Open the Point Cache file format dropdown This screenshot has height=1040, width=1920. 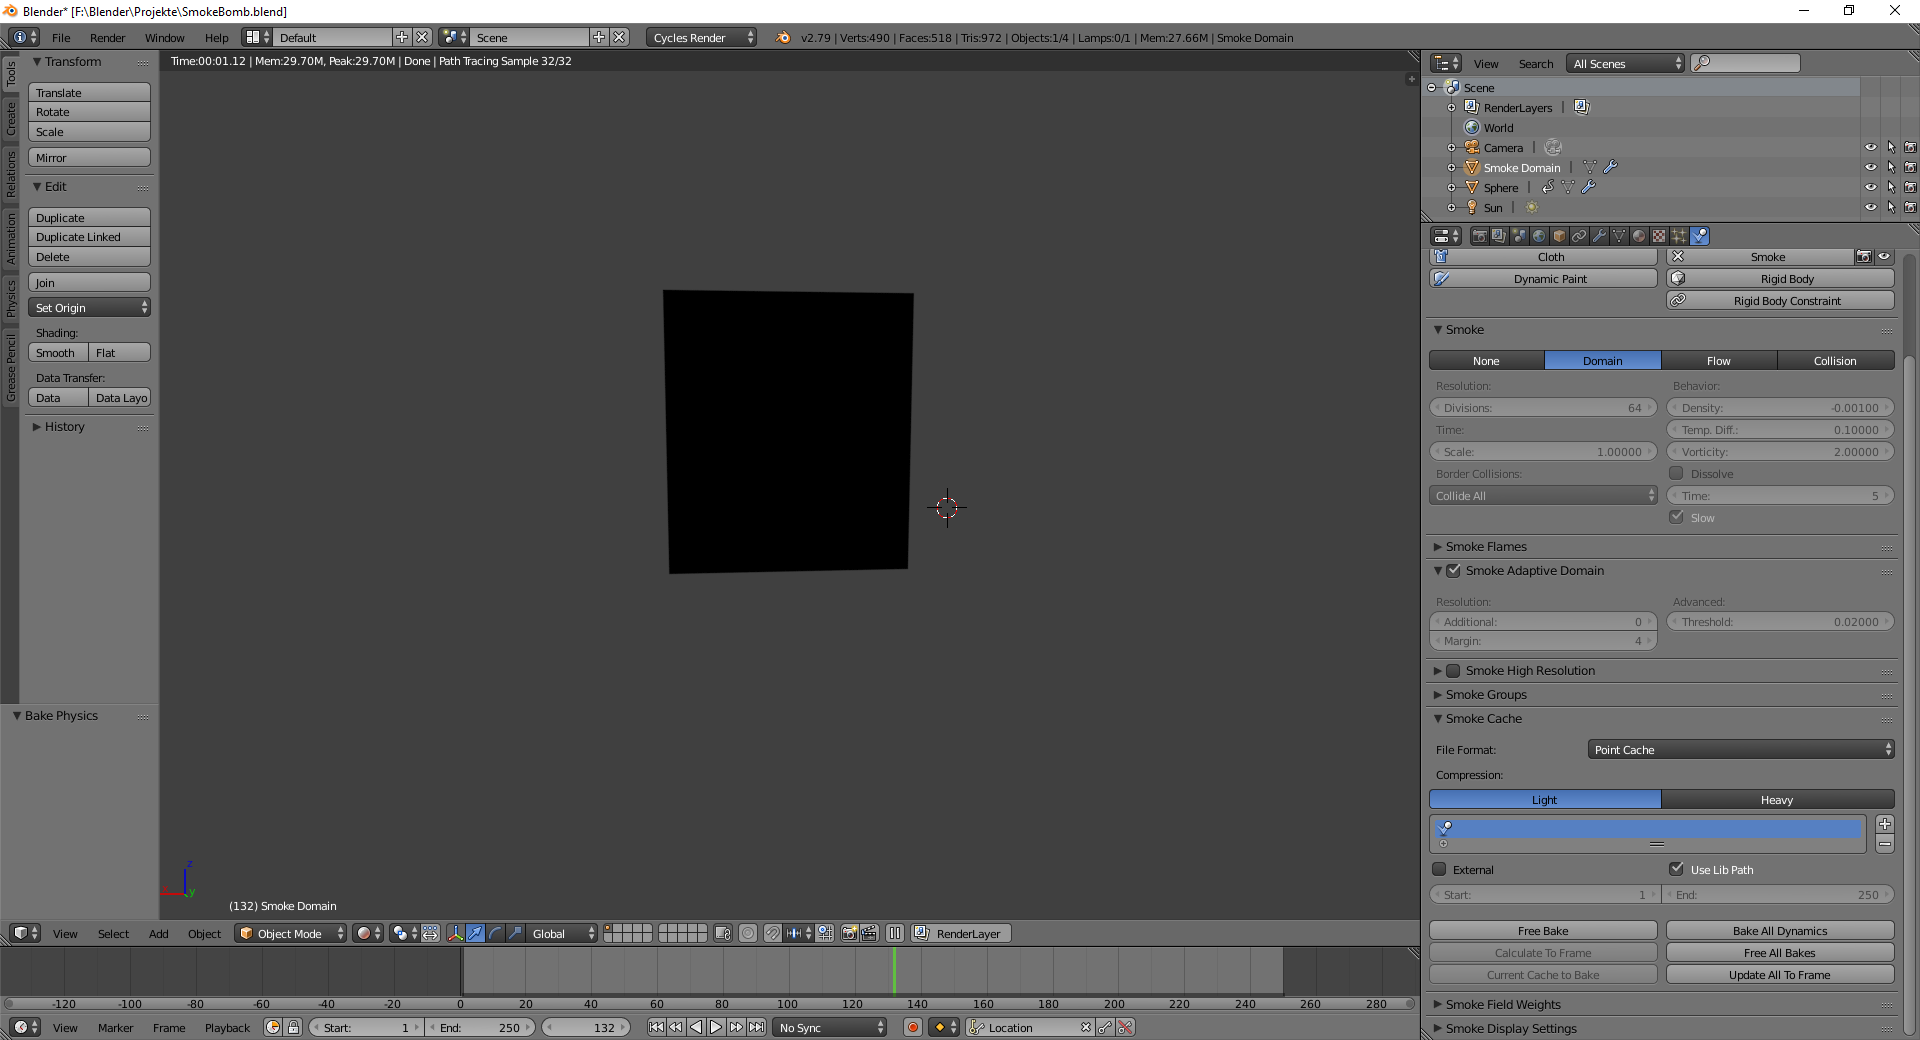point(1741,749)
